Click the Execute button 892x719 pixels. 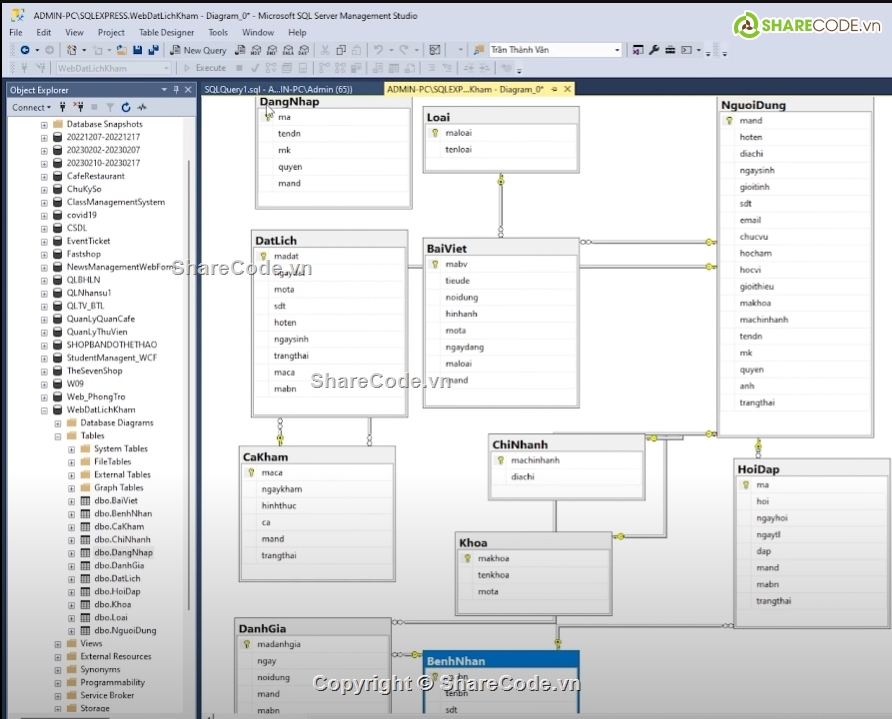coord(205,68)
